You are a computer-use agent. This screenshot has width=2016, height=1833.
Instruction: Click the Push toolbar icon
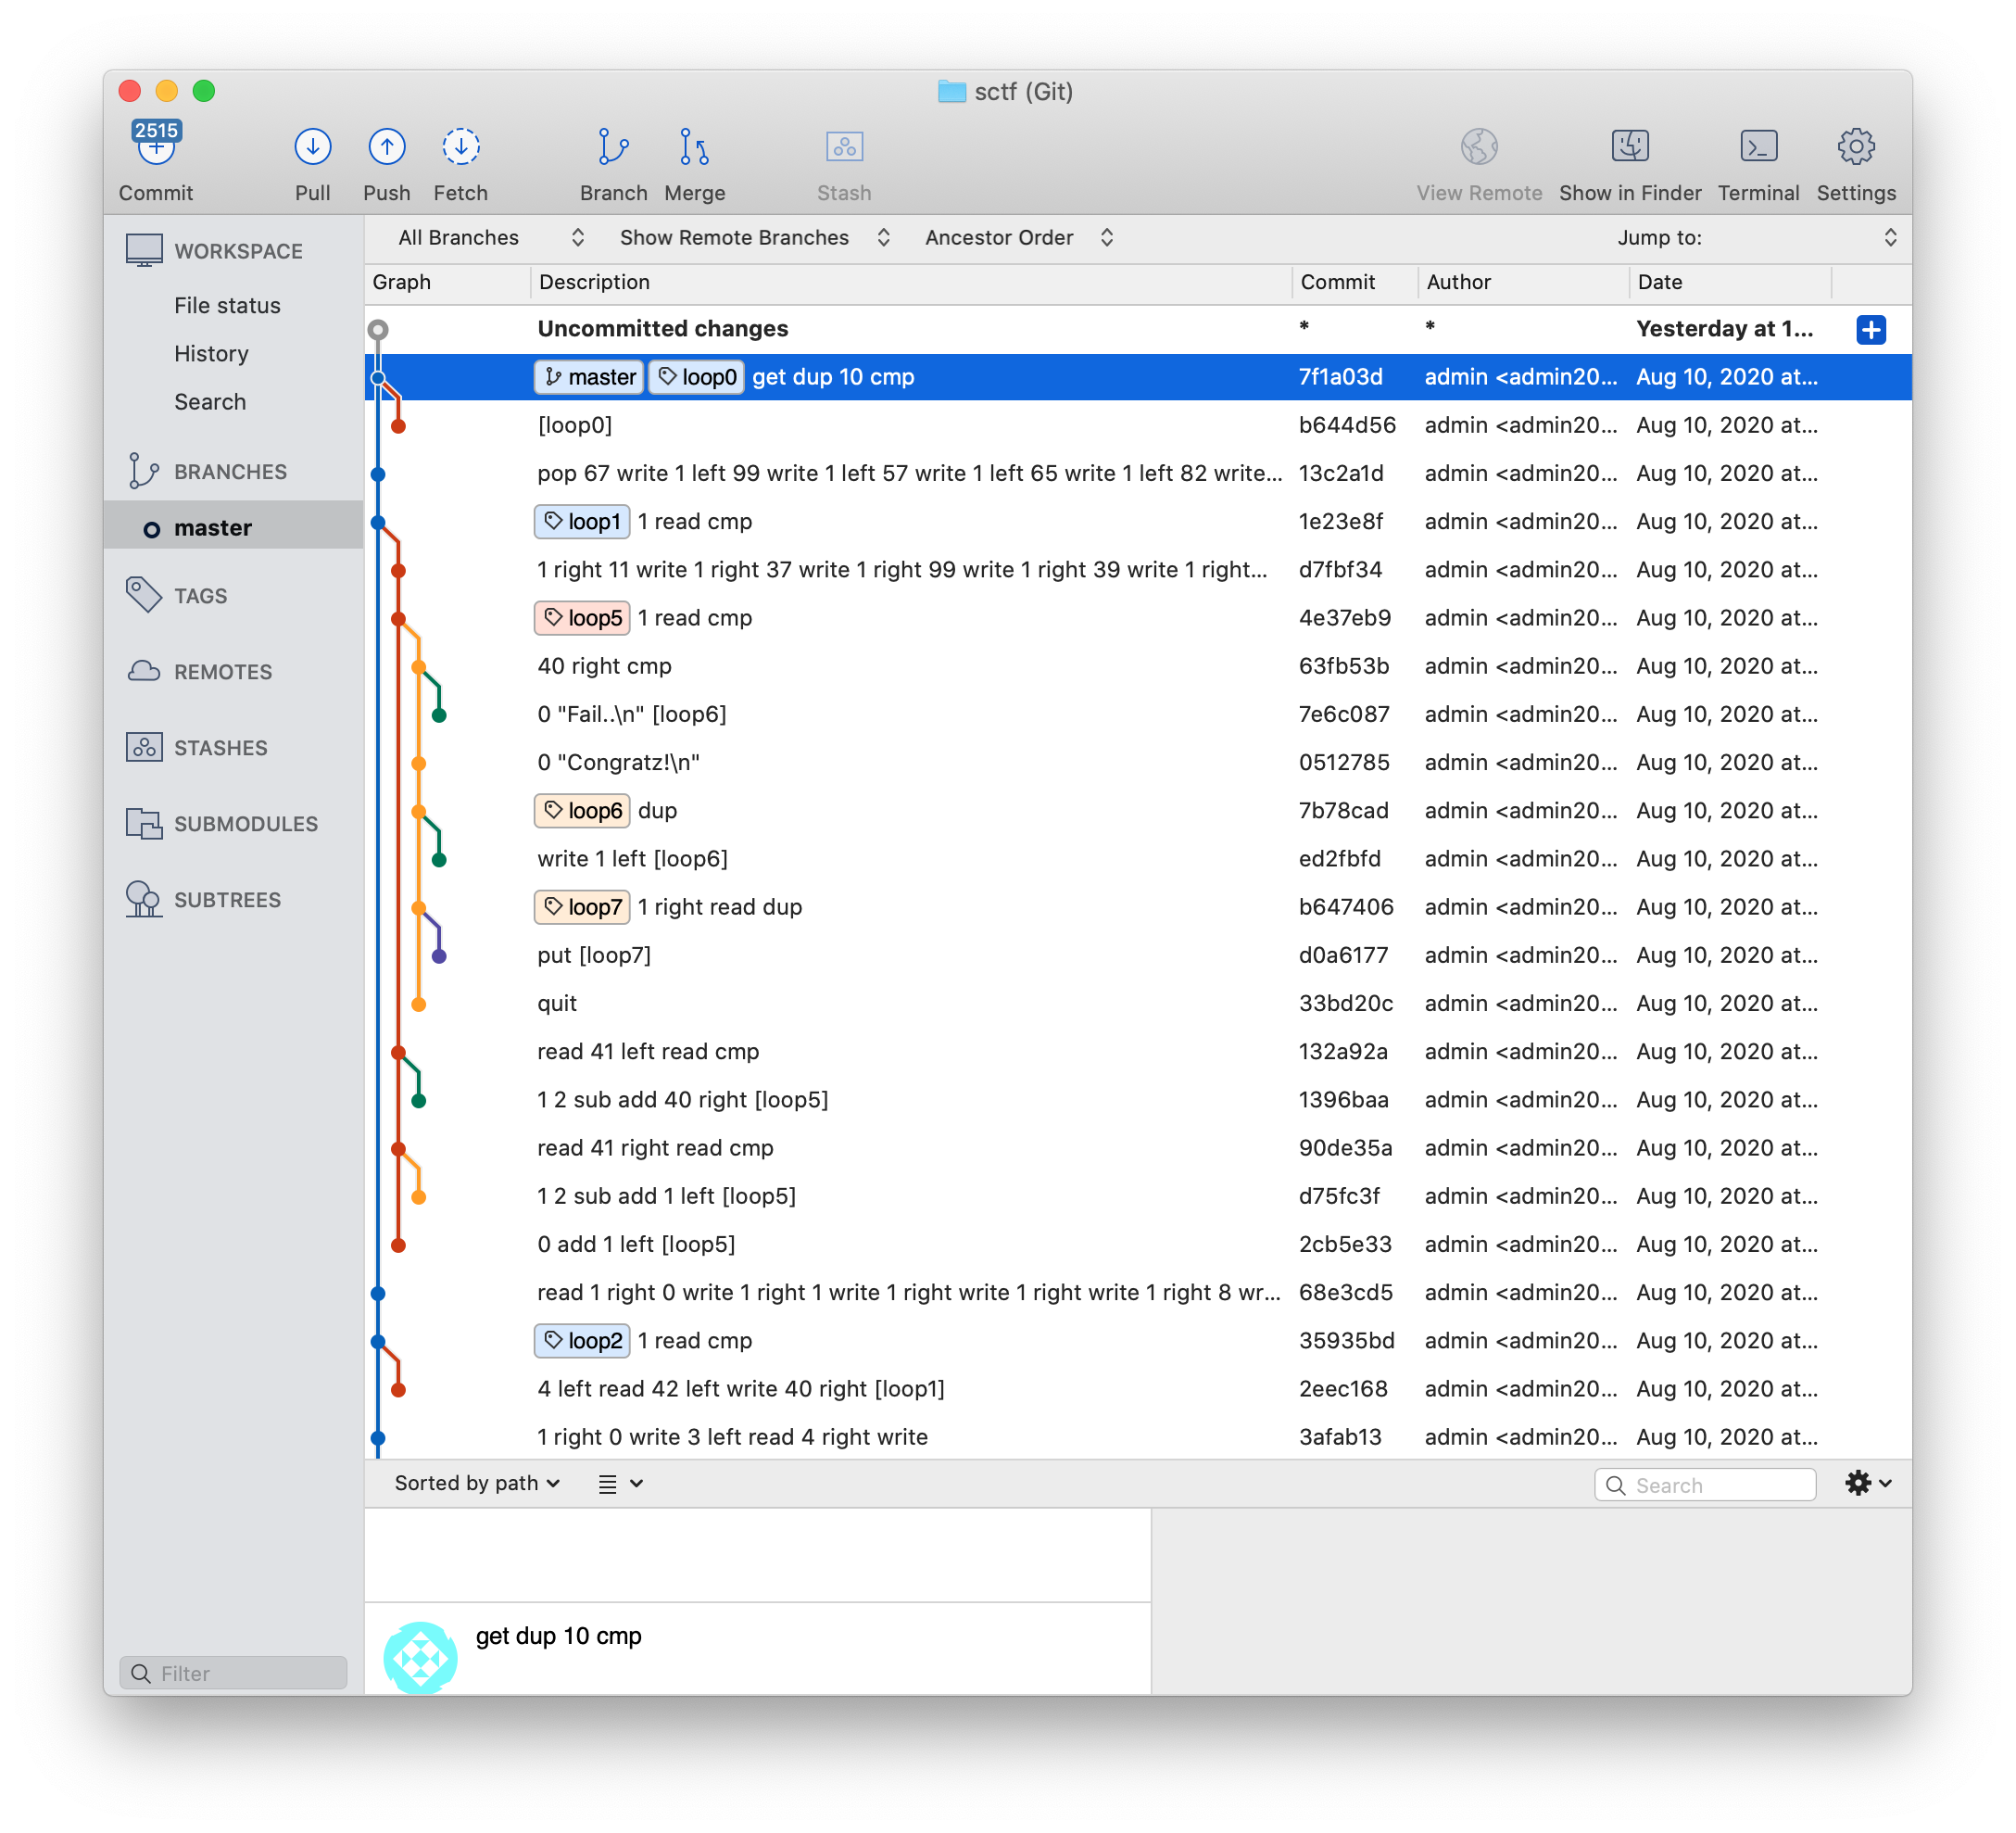point(386,148)
